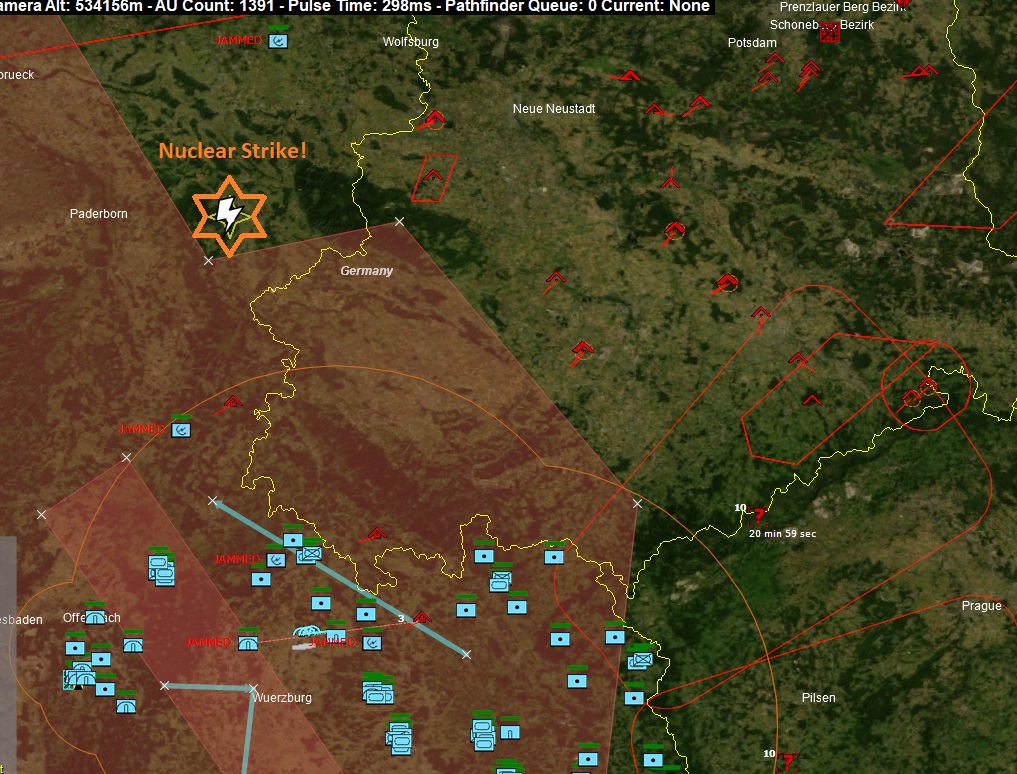This screenshot has height=774, width=1017.
Task: Click the 20 min 59 sec timer text
Action: click(783, 533)
